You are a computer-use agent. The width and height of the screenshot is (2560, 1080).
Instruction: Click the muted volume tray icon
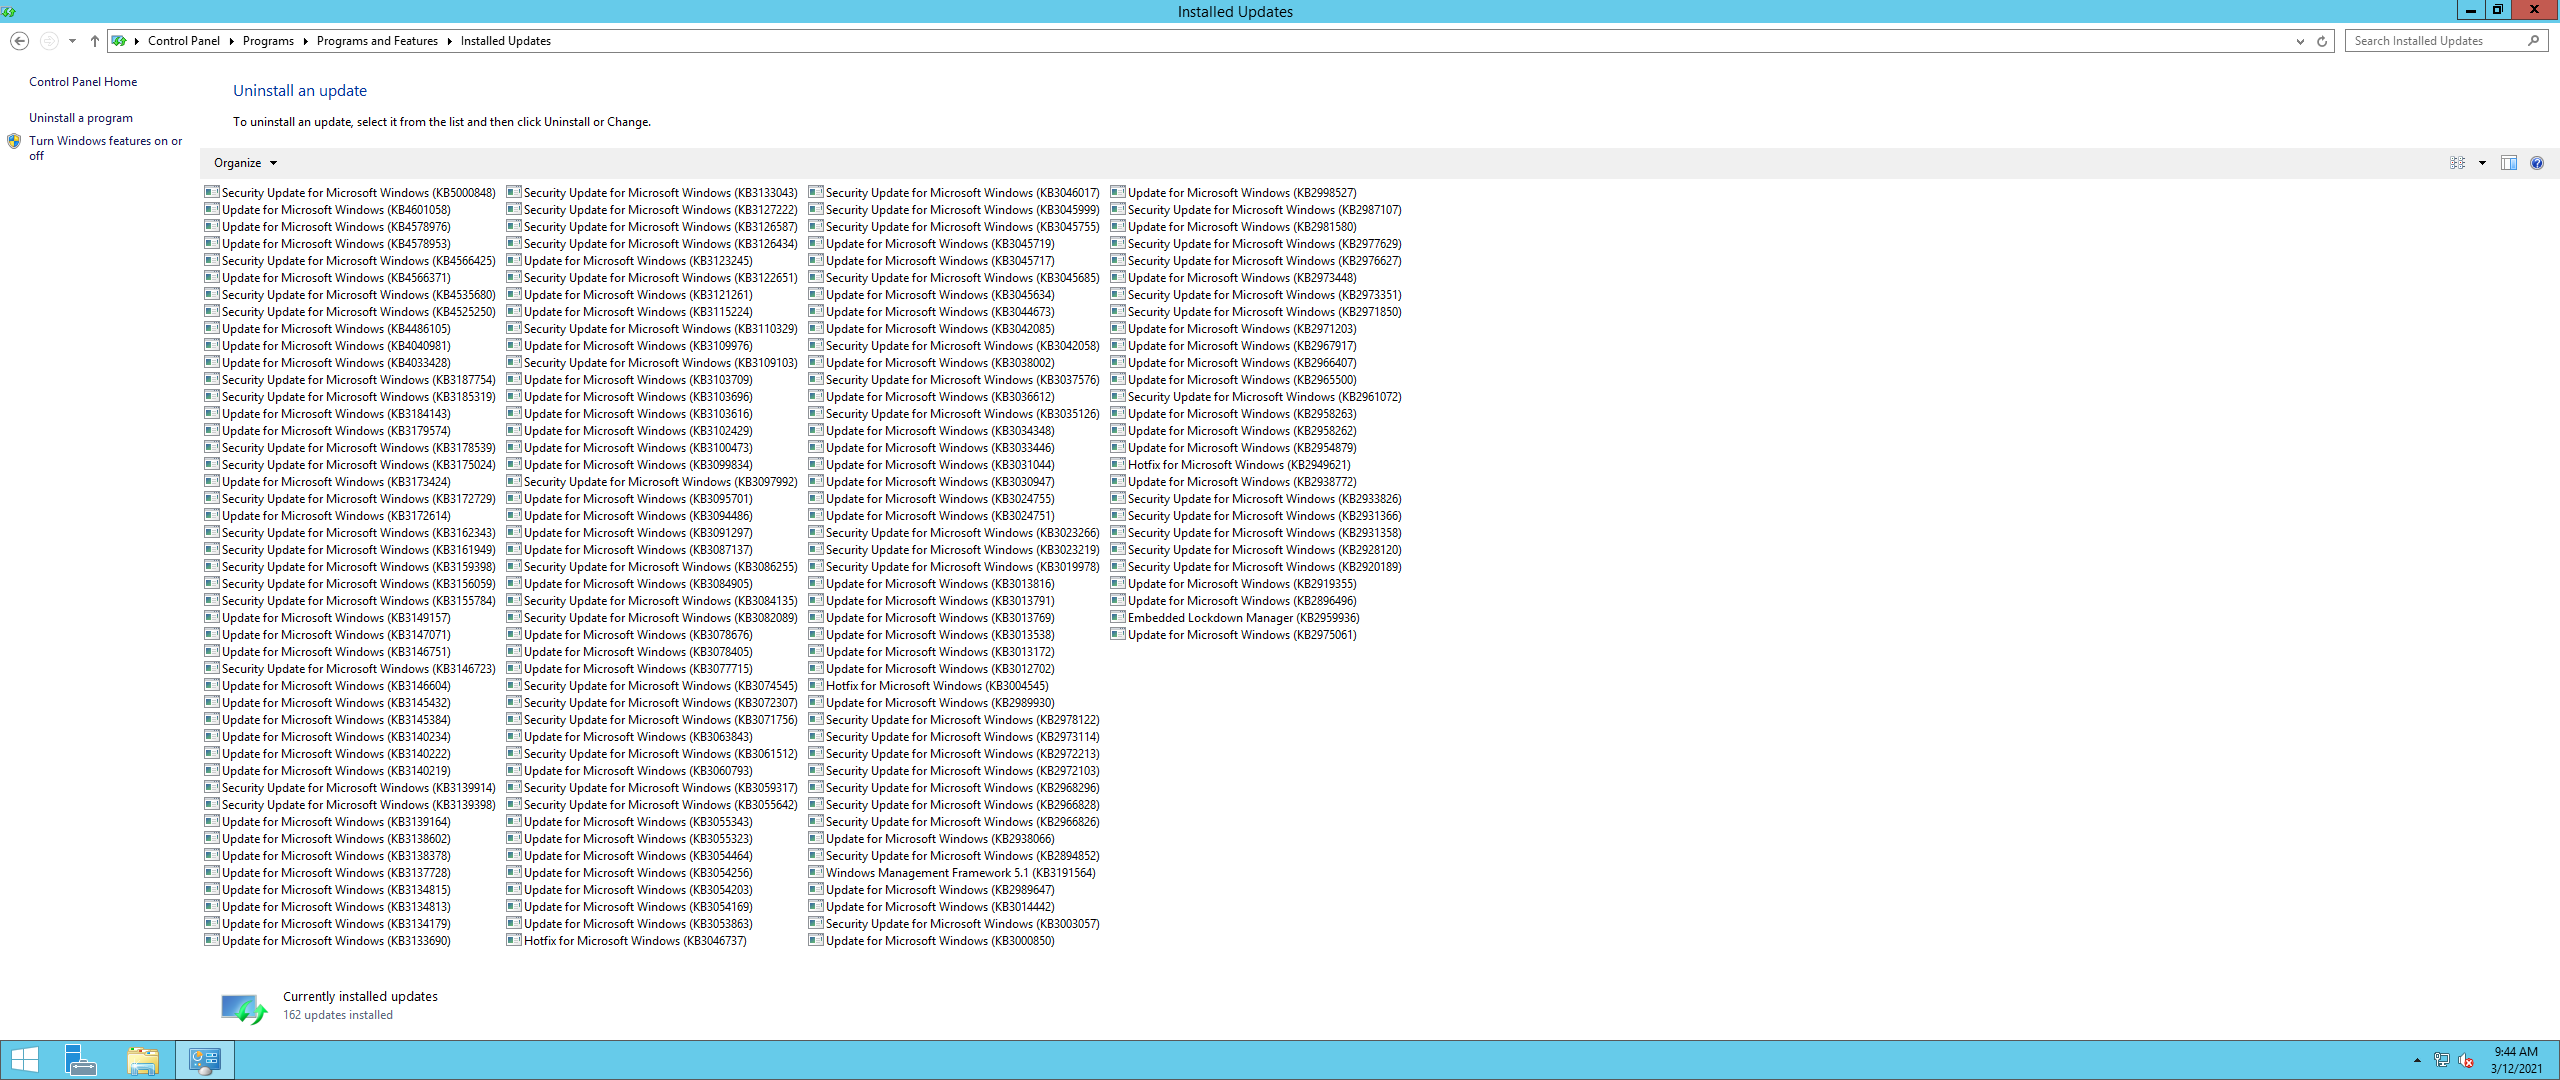pos(2465,1060)
